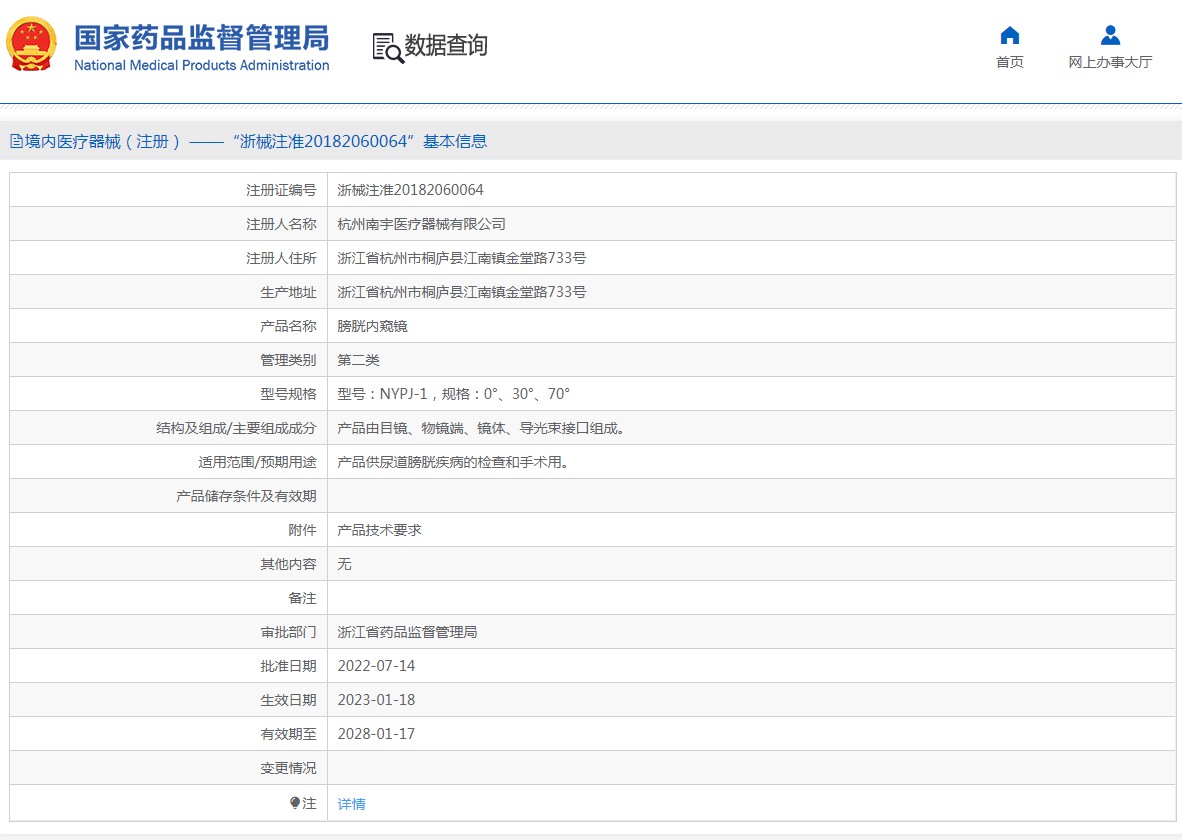Click the 备注 row label

(x=302, y=598)
